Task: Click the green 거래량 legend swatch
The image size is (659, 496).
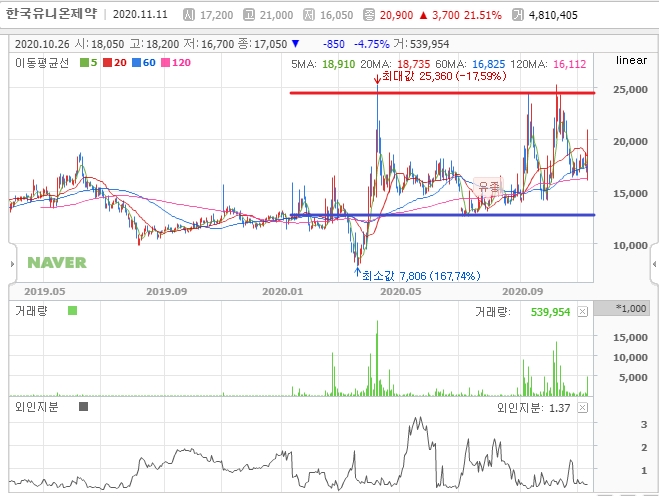Action: coord(72,311)
